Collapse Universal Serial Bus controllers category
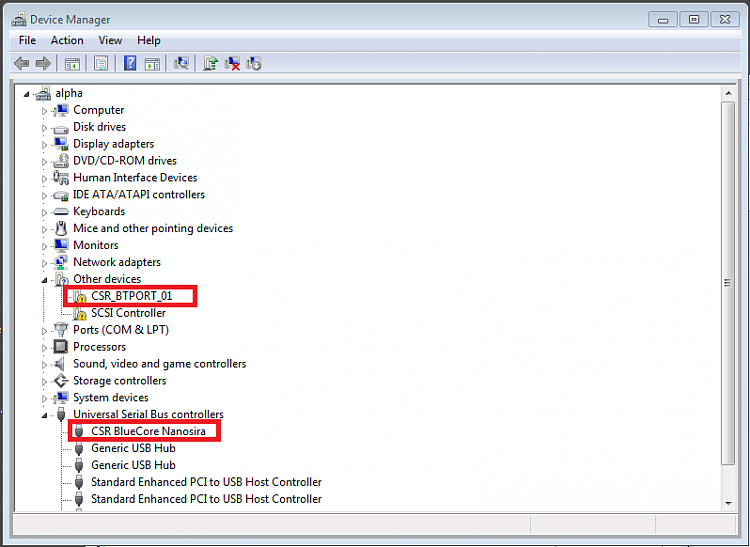The height and width of the screenshot is (547, 750). (44, 416)
